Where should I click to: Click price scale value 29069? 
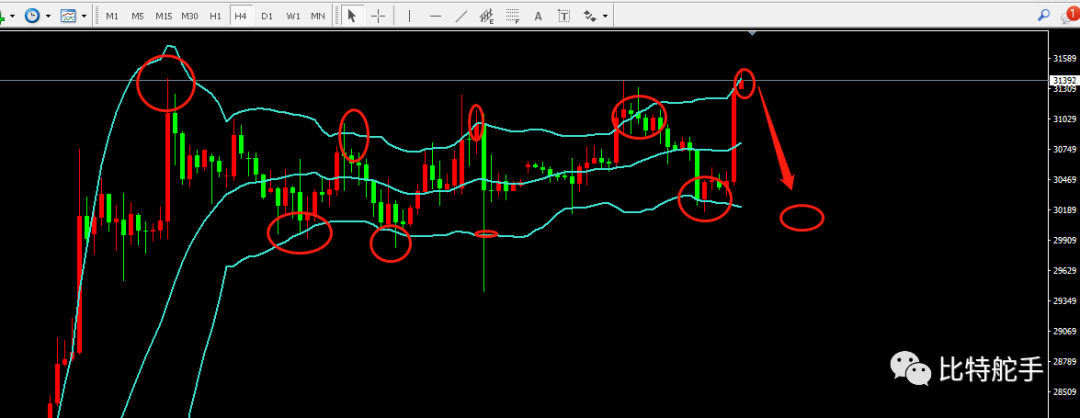pyautogui.click(x=1065, y=331)
